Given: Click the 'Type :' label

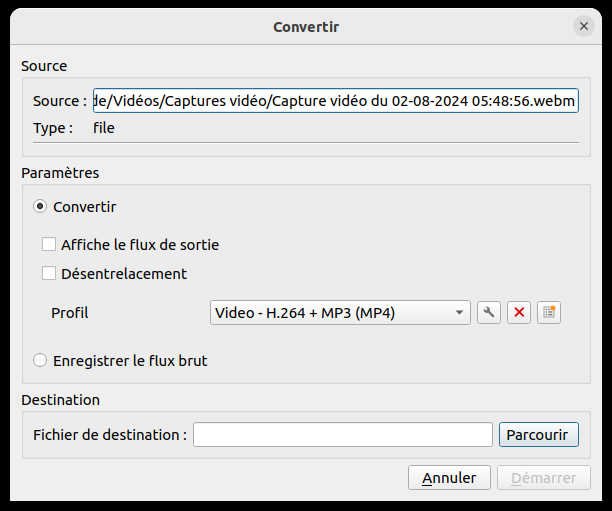Looking at the screenshot, I should tap(53, 128).
